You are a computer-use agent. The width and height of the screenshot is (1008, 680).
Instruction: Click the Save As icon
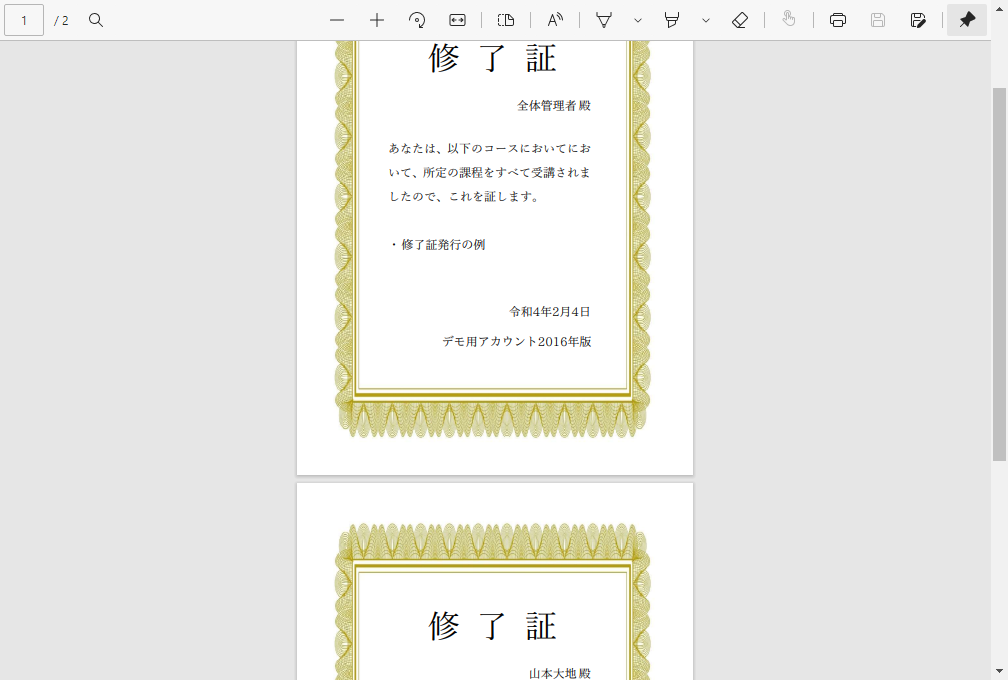pos(918,20)
